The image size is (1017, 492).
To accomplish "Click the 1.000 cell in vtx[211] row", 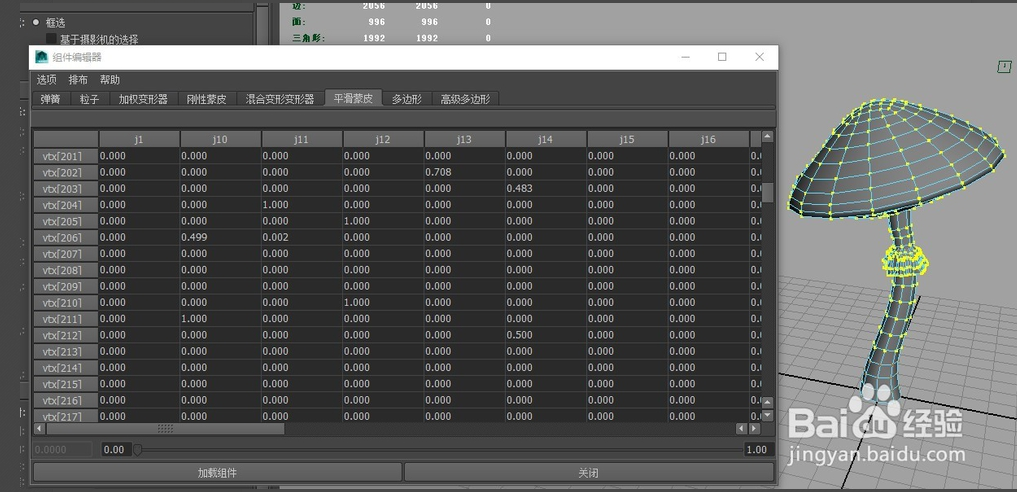I will coord(221,318).
